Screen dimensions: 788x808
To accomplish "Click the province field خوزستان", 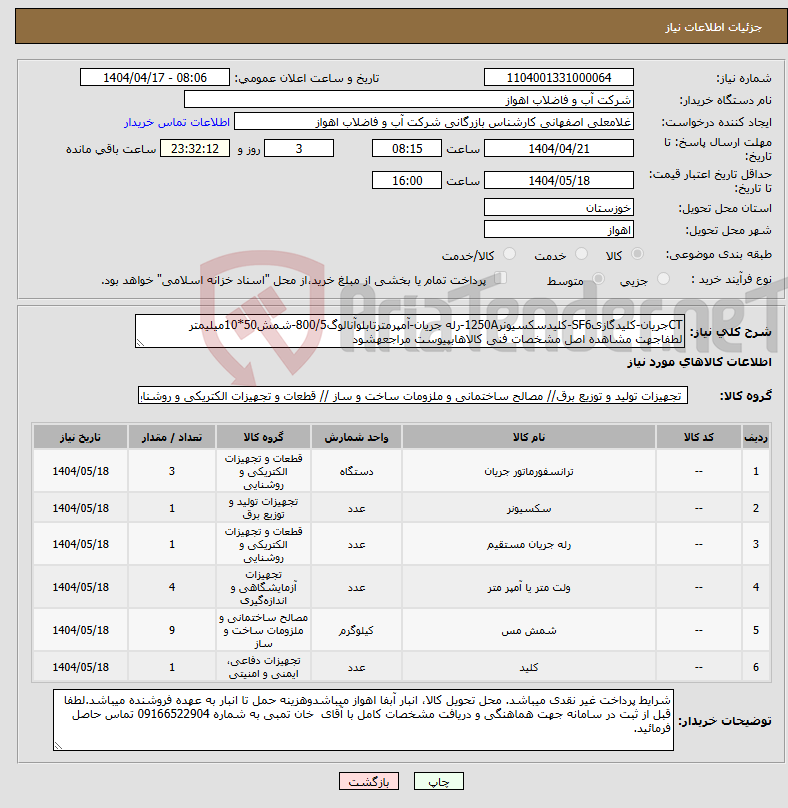I will [x=559, y=207].
